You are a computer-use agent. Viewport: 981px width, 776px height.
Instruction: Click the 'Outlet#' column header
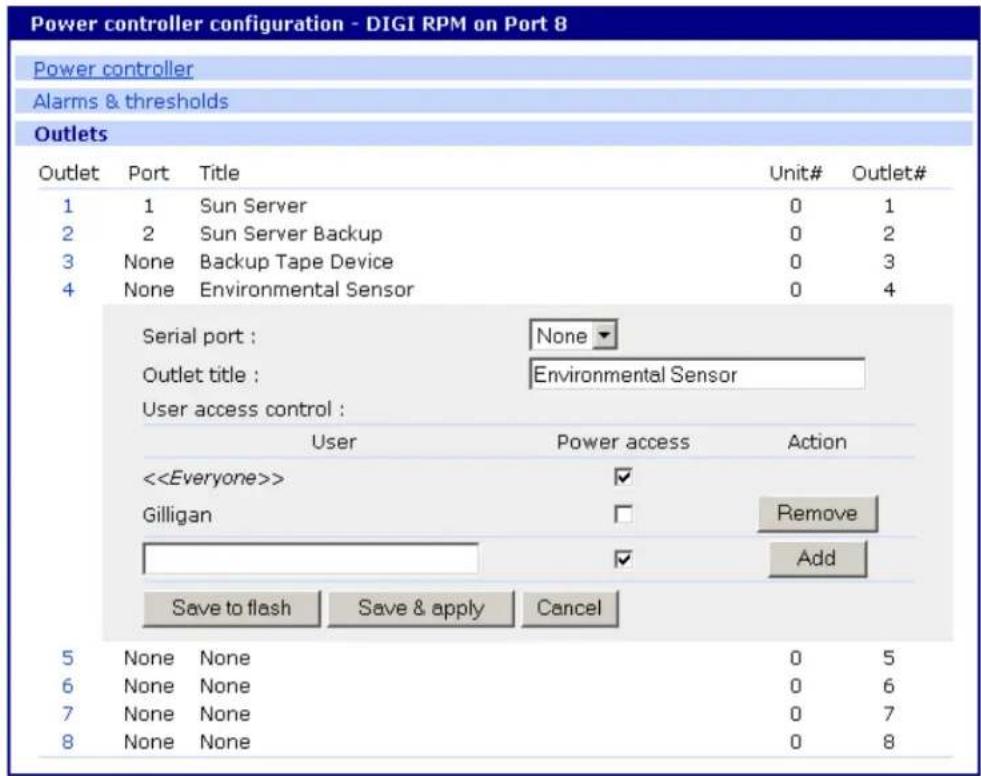tap(888, 173)
